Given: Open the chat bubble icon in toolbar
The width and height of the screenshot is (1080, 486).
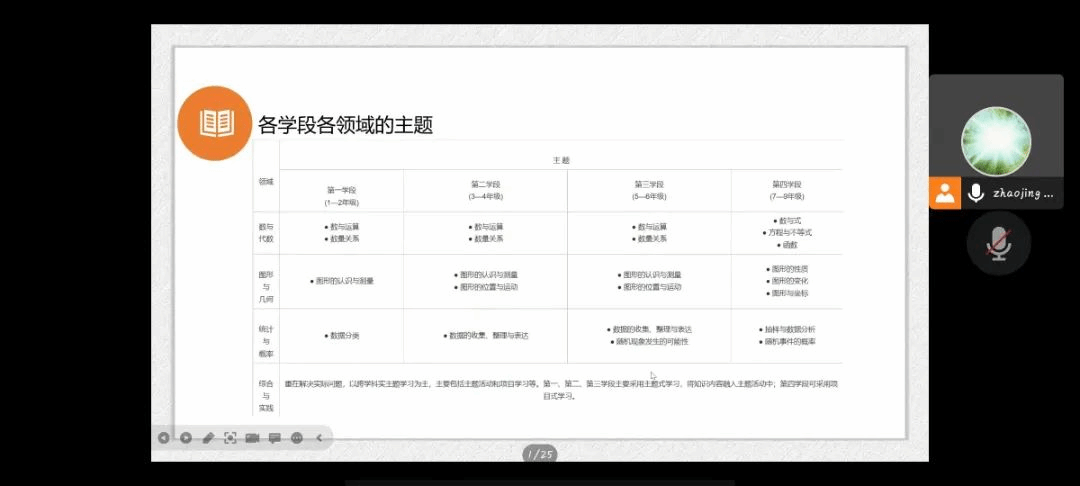Looking at the screenshot, I should pyautogui.click(x=274, y=438).
